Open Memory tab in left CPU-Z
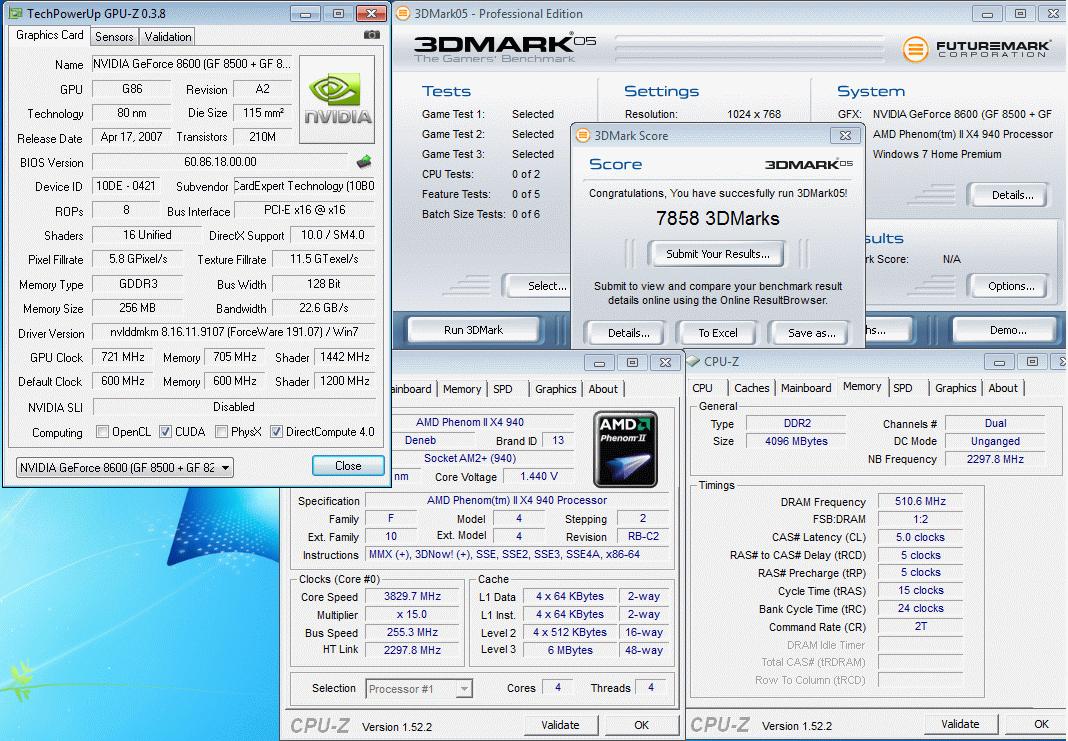Image resolution: width=1068 pixels, height=741 pixels. click(x=462, y=389)
